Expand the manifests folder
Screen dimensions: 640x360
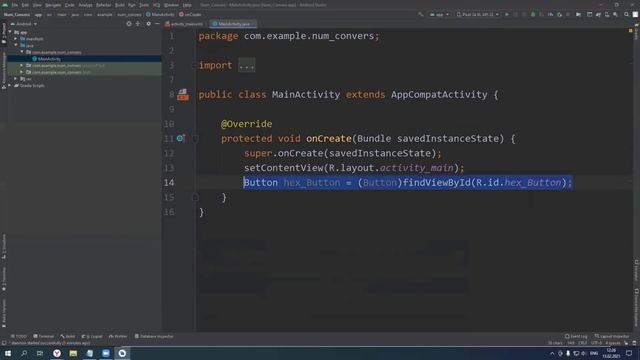pyautogui.click(x=16, y=39)
